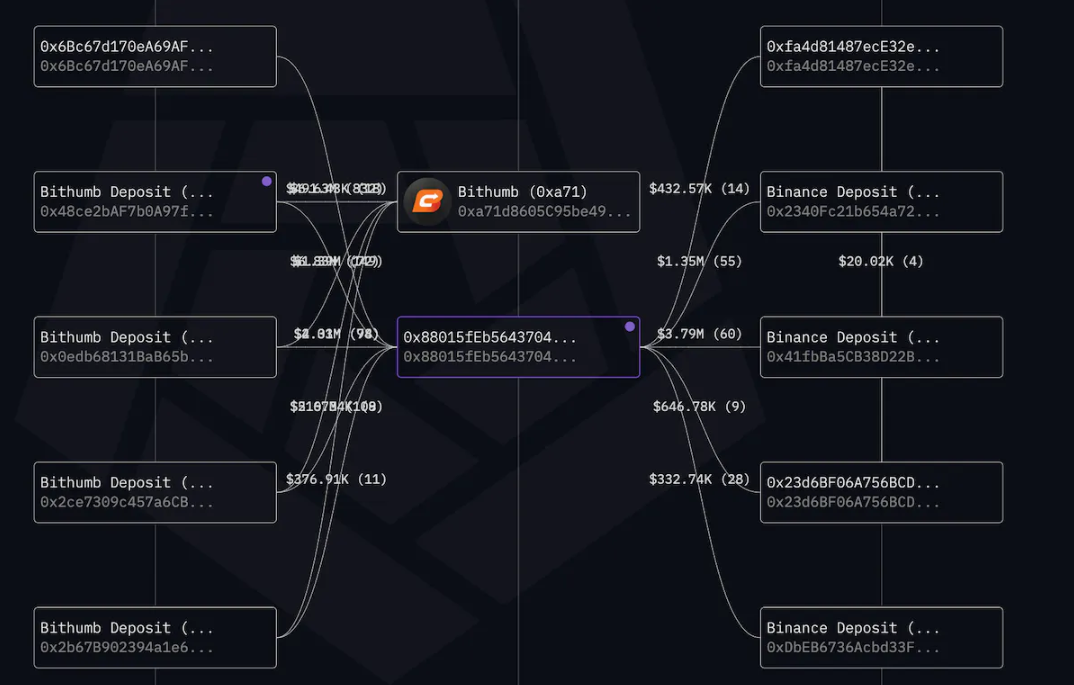Open Bithumb Deposit node 0x2ce7309c457a6CB
The width and height of the screenshot is (1074, 685).
pos(155,492)
